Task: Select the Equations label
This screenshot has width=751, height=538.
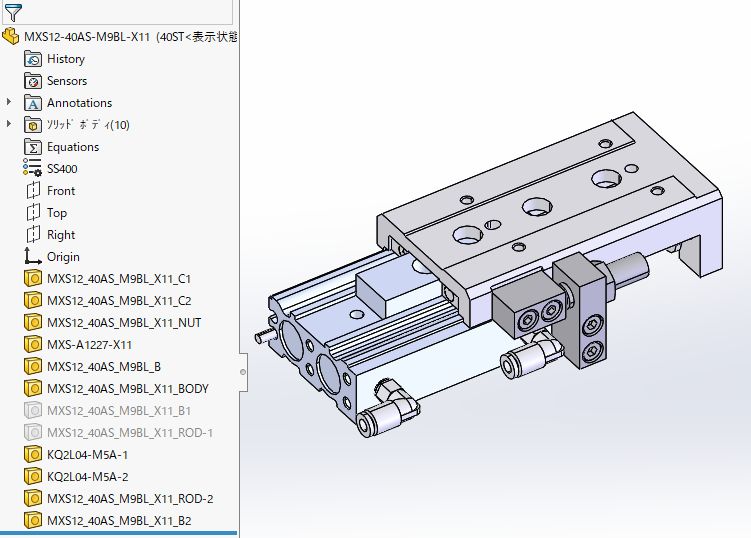Action: coord(73,147)
